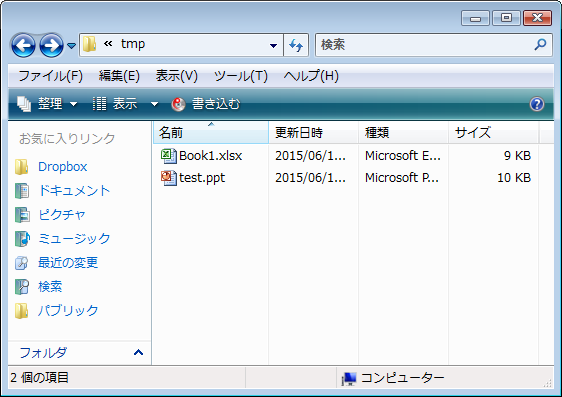Click the PowerPoint icon of test.ppt
This screenshot has width=562, height=397.
tap(168, 178)
